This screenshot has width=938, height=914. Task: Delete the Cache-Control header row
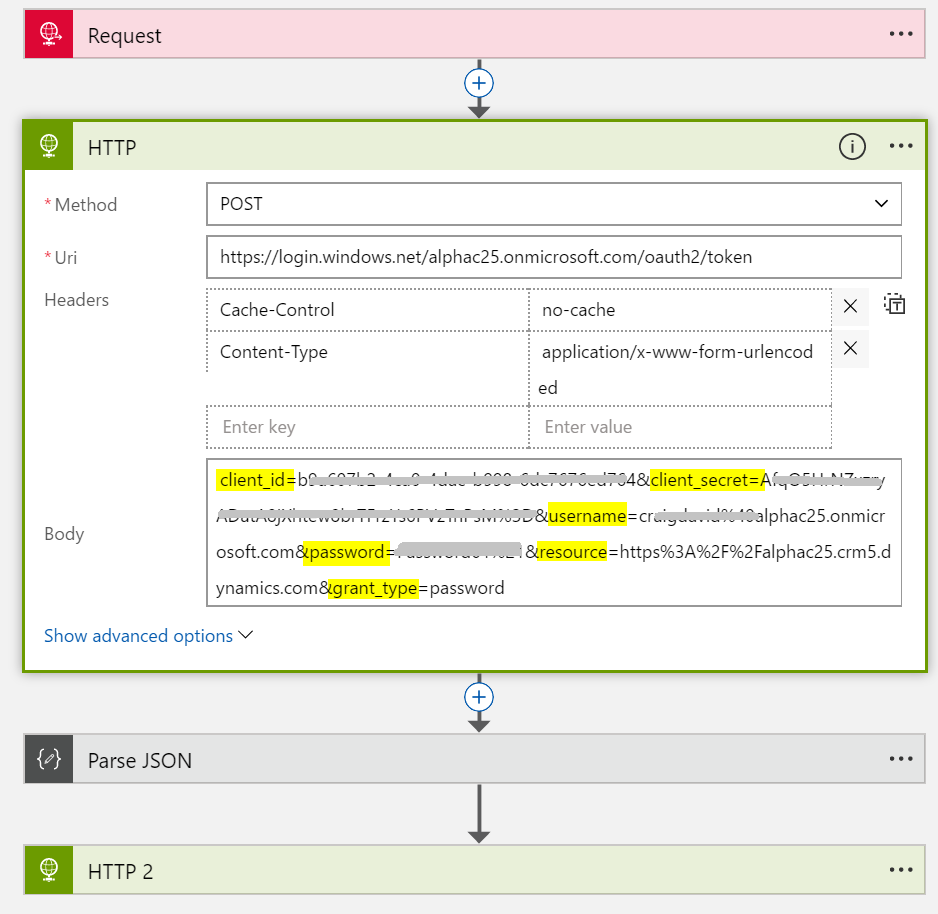(850, 307)
